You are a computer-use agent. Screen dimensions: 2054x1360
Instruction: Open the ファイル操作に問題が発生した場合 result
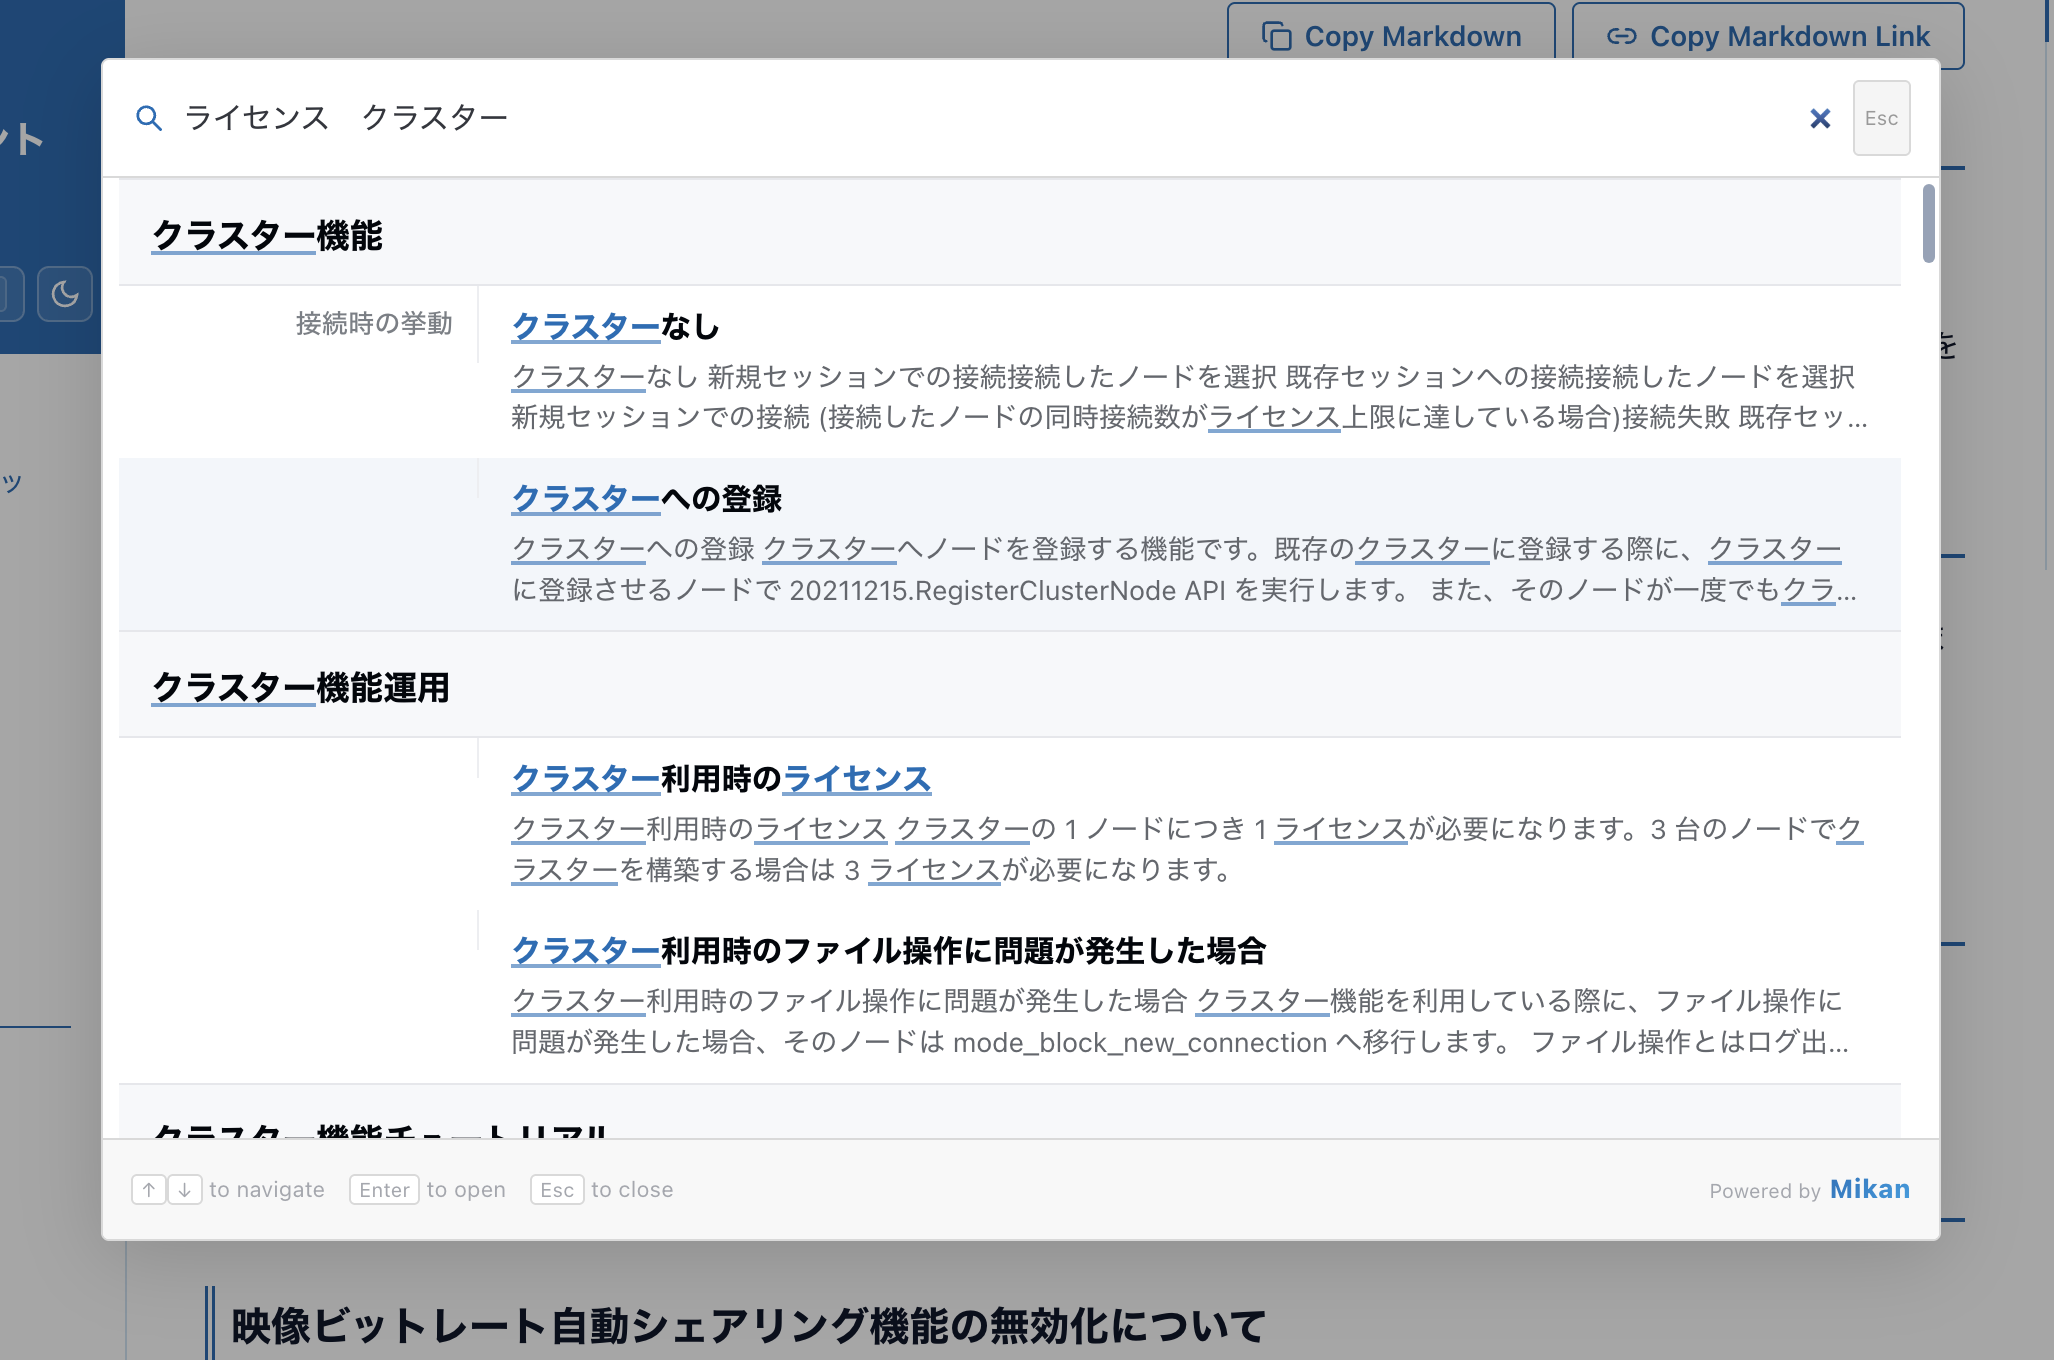click(888, 951)
